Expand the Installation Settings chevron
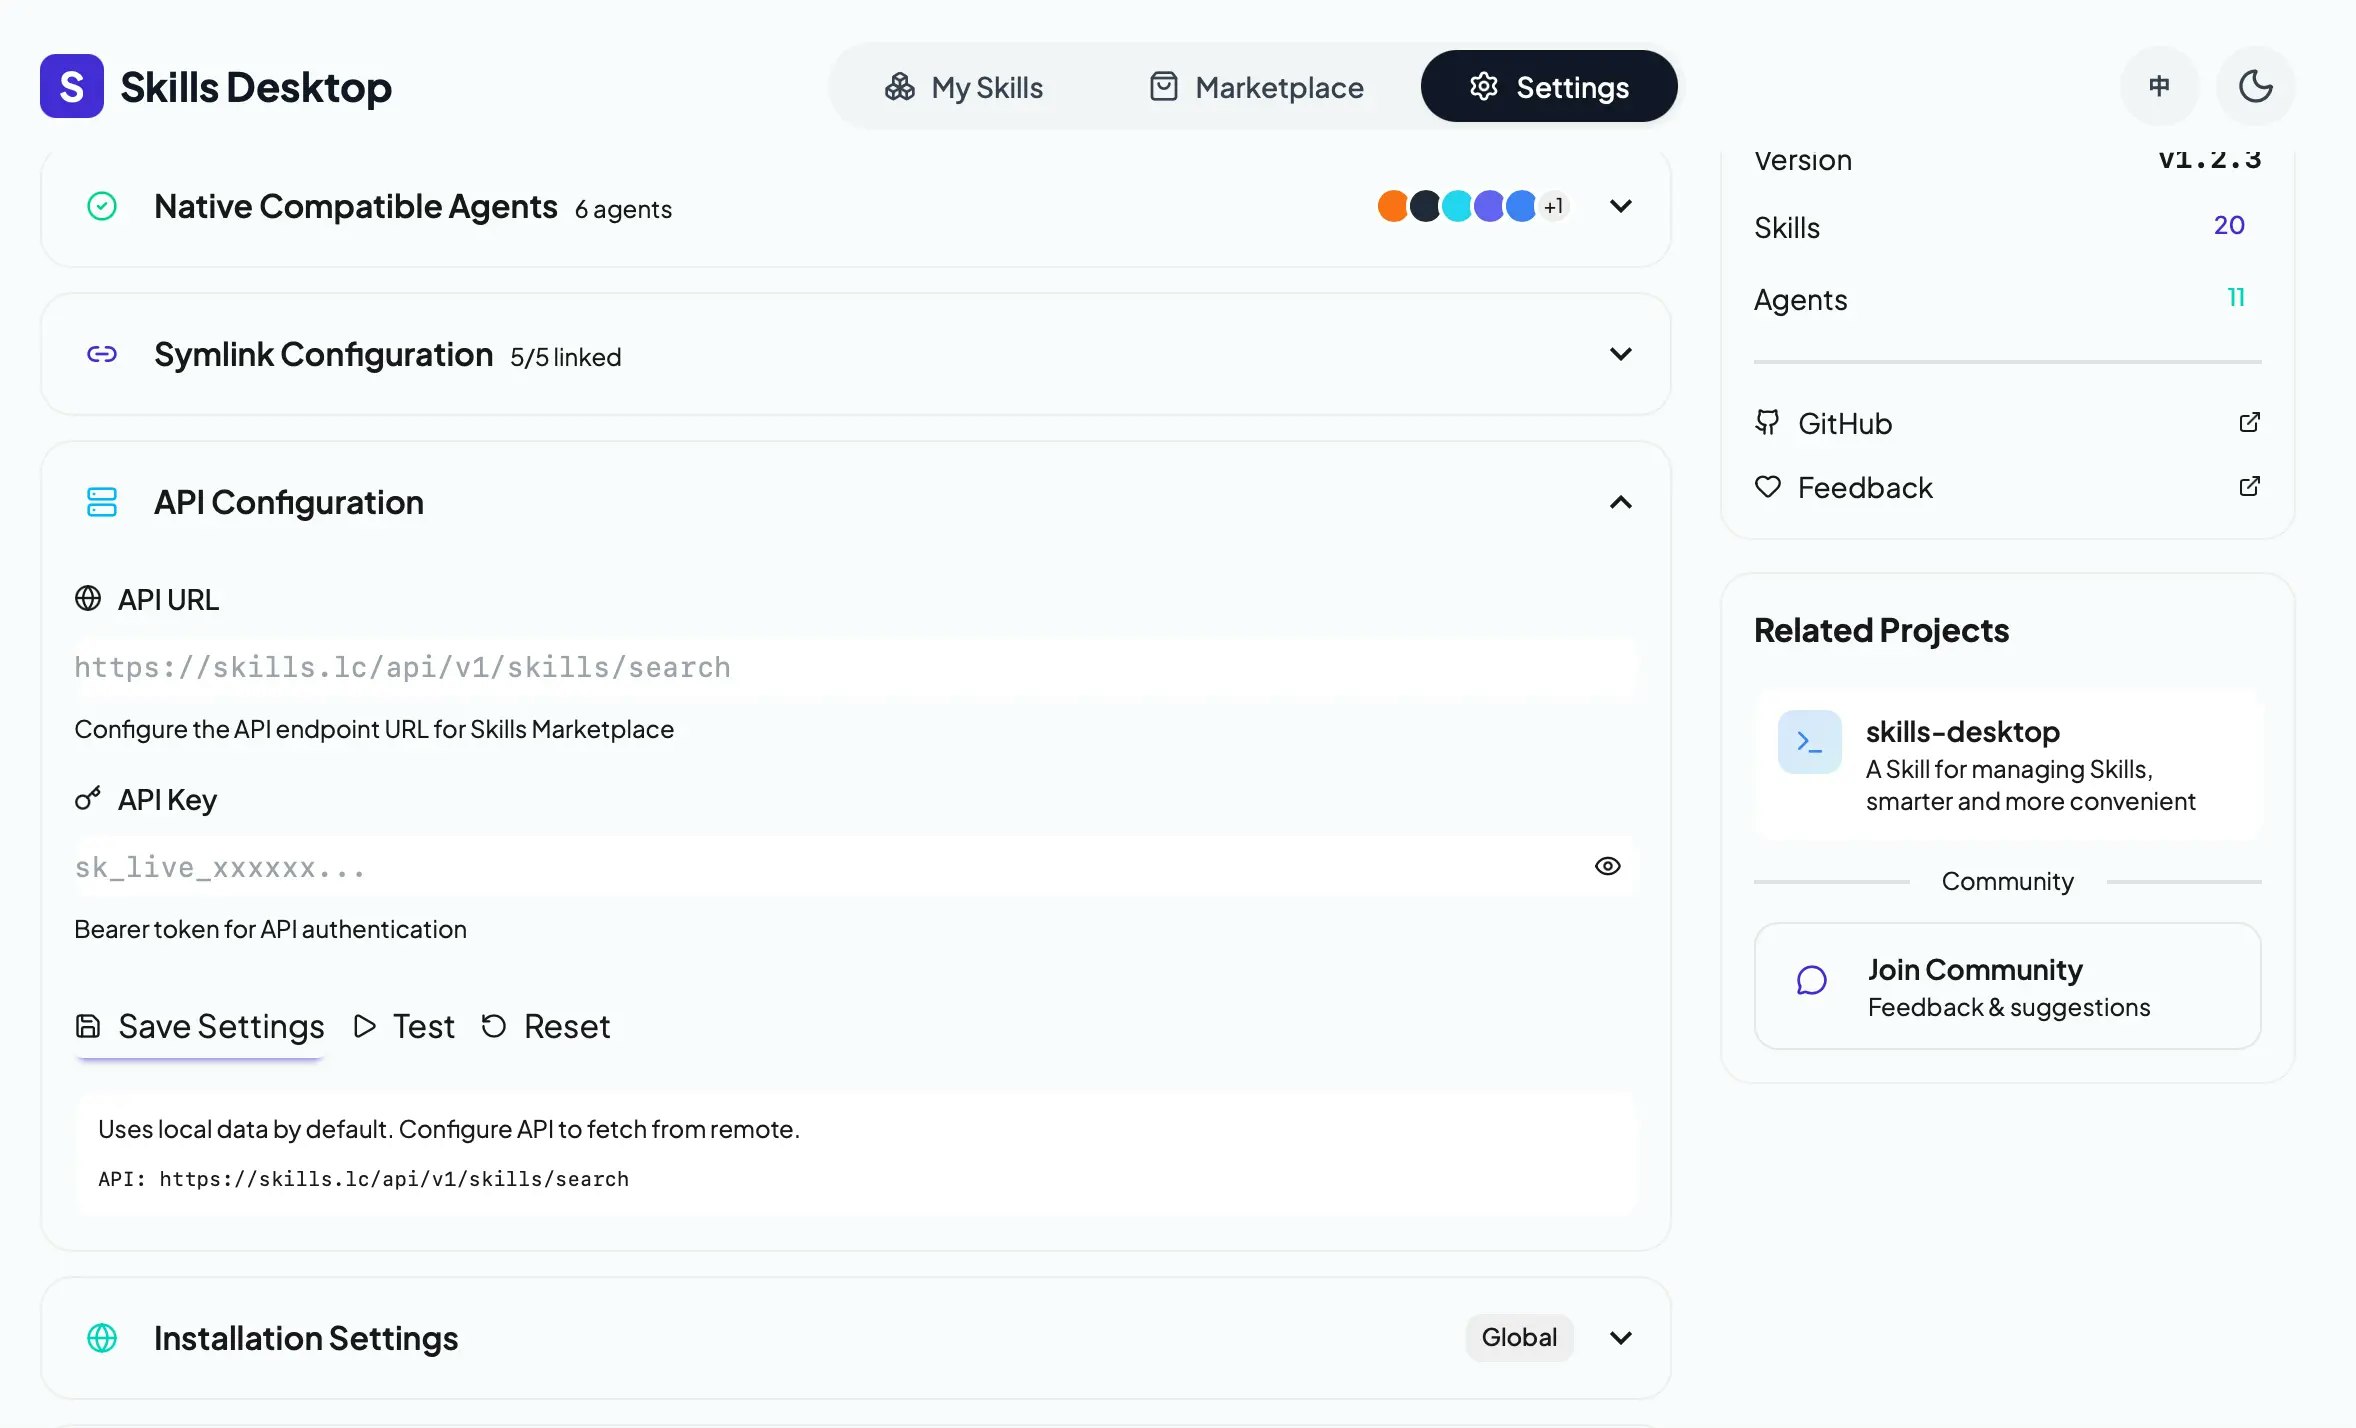2356x1428 pixels. coord(1620,1338)
